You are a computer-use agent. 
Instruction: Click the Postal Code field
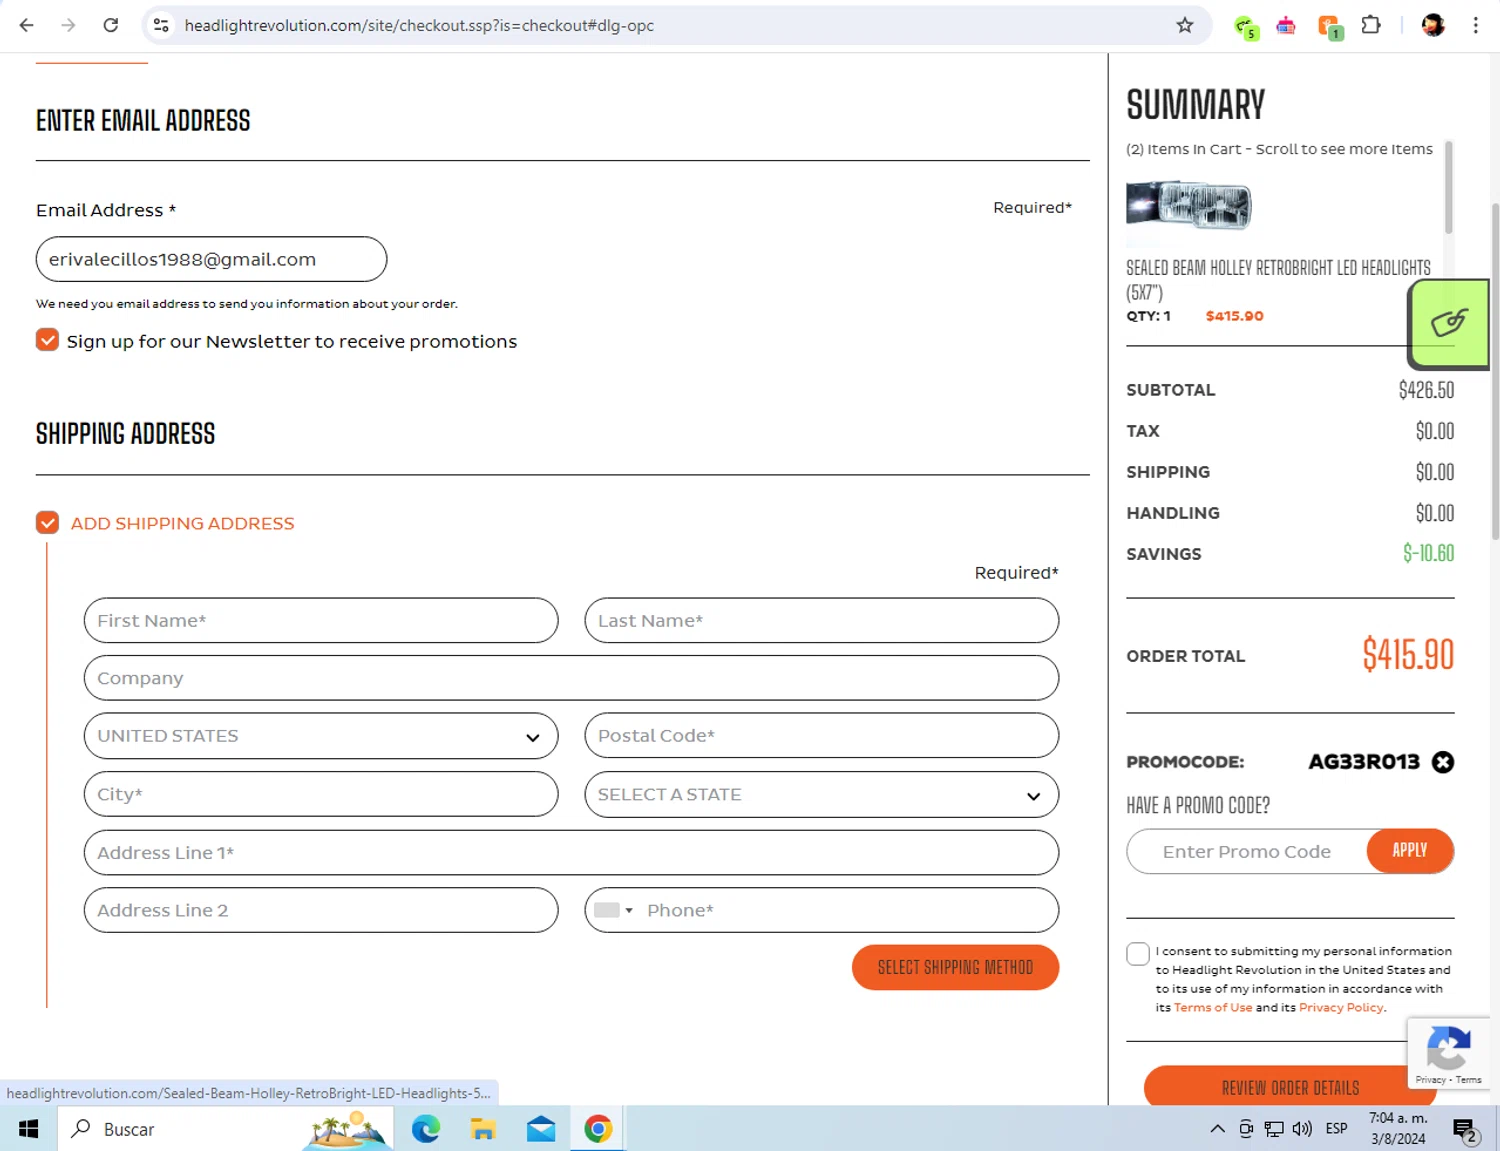tap(821, 736)
